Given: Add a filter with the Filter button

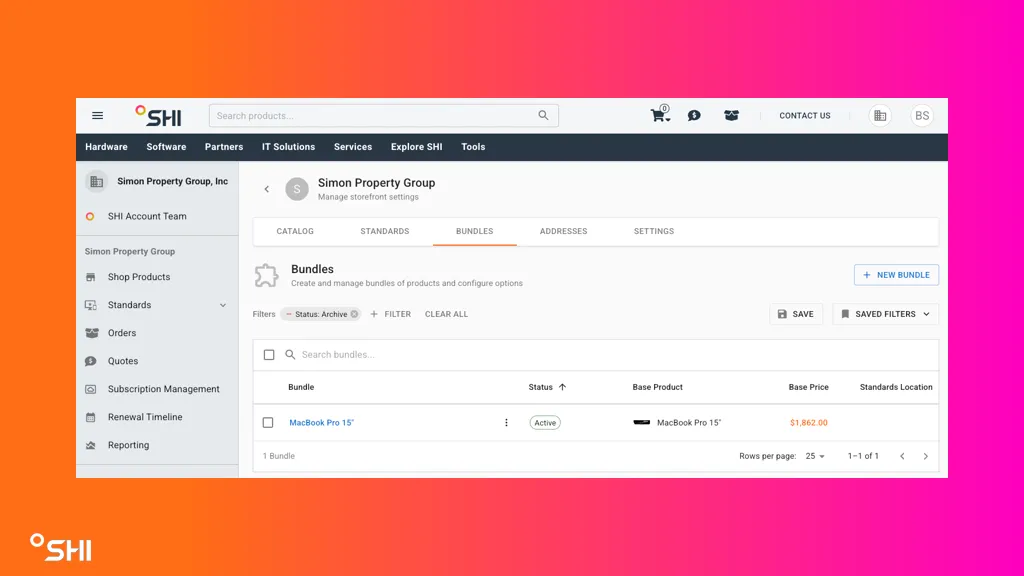Looking at the screenshot, I should 391,314.
